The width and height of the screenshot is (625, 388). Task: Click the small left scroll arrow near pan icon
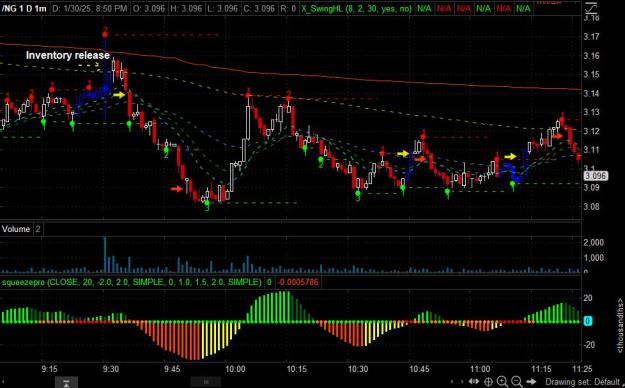pyautogui.click(x=451, y=382)
